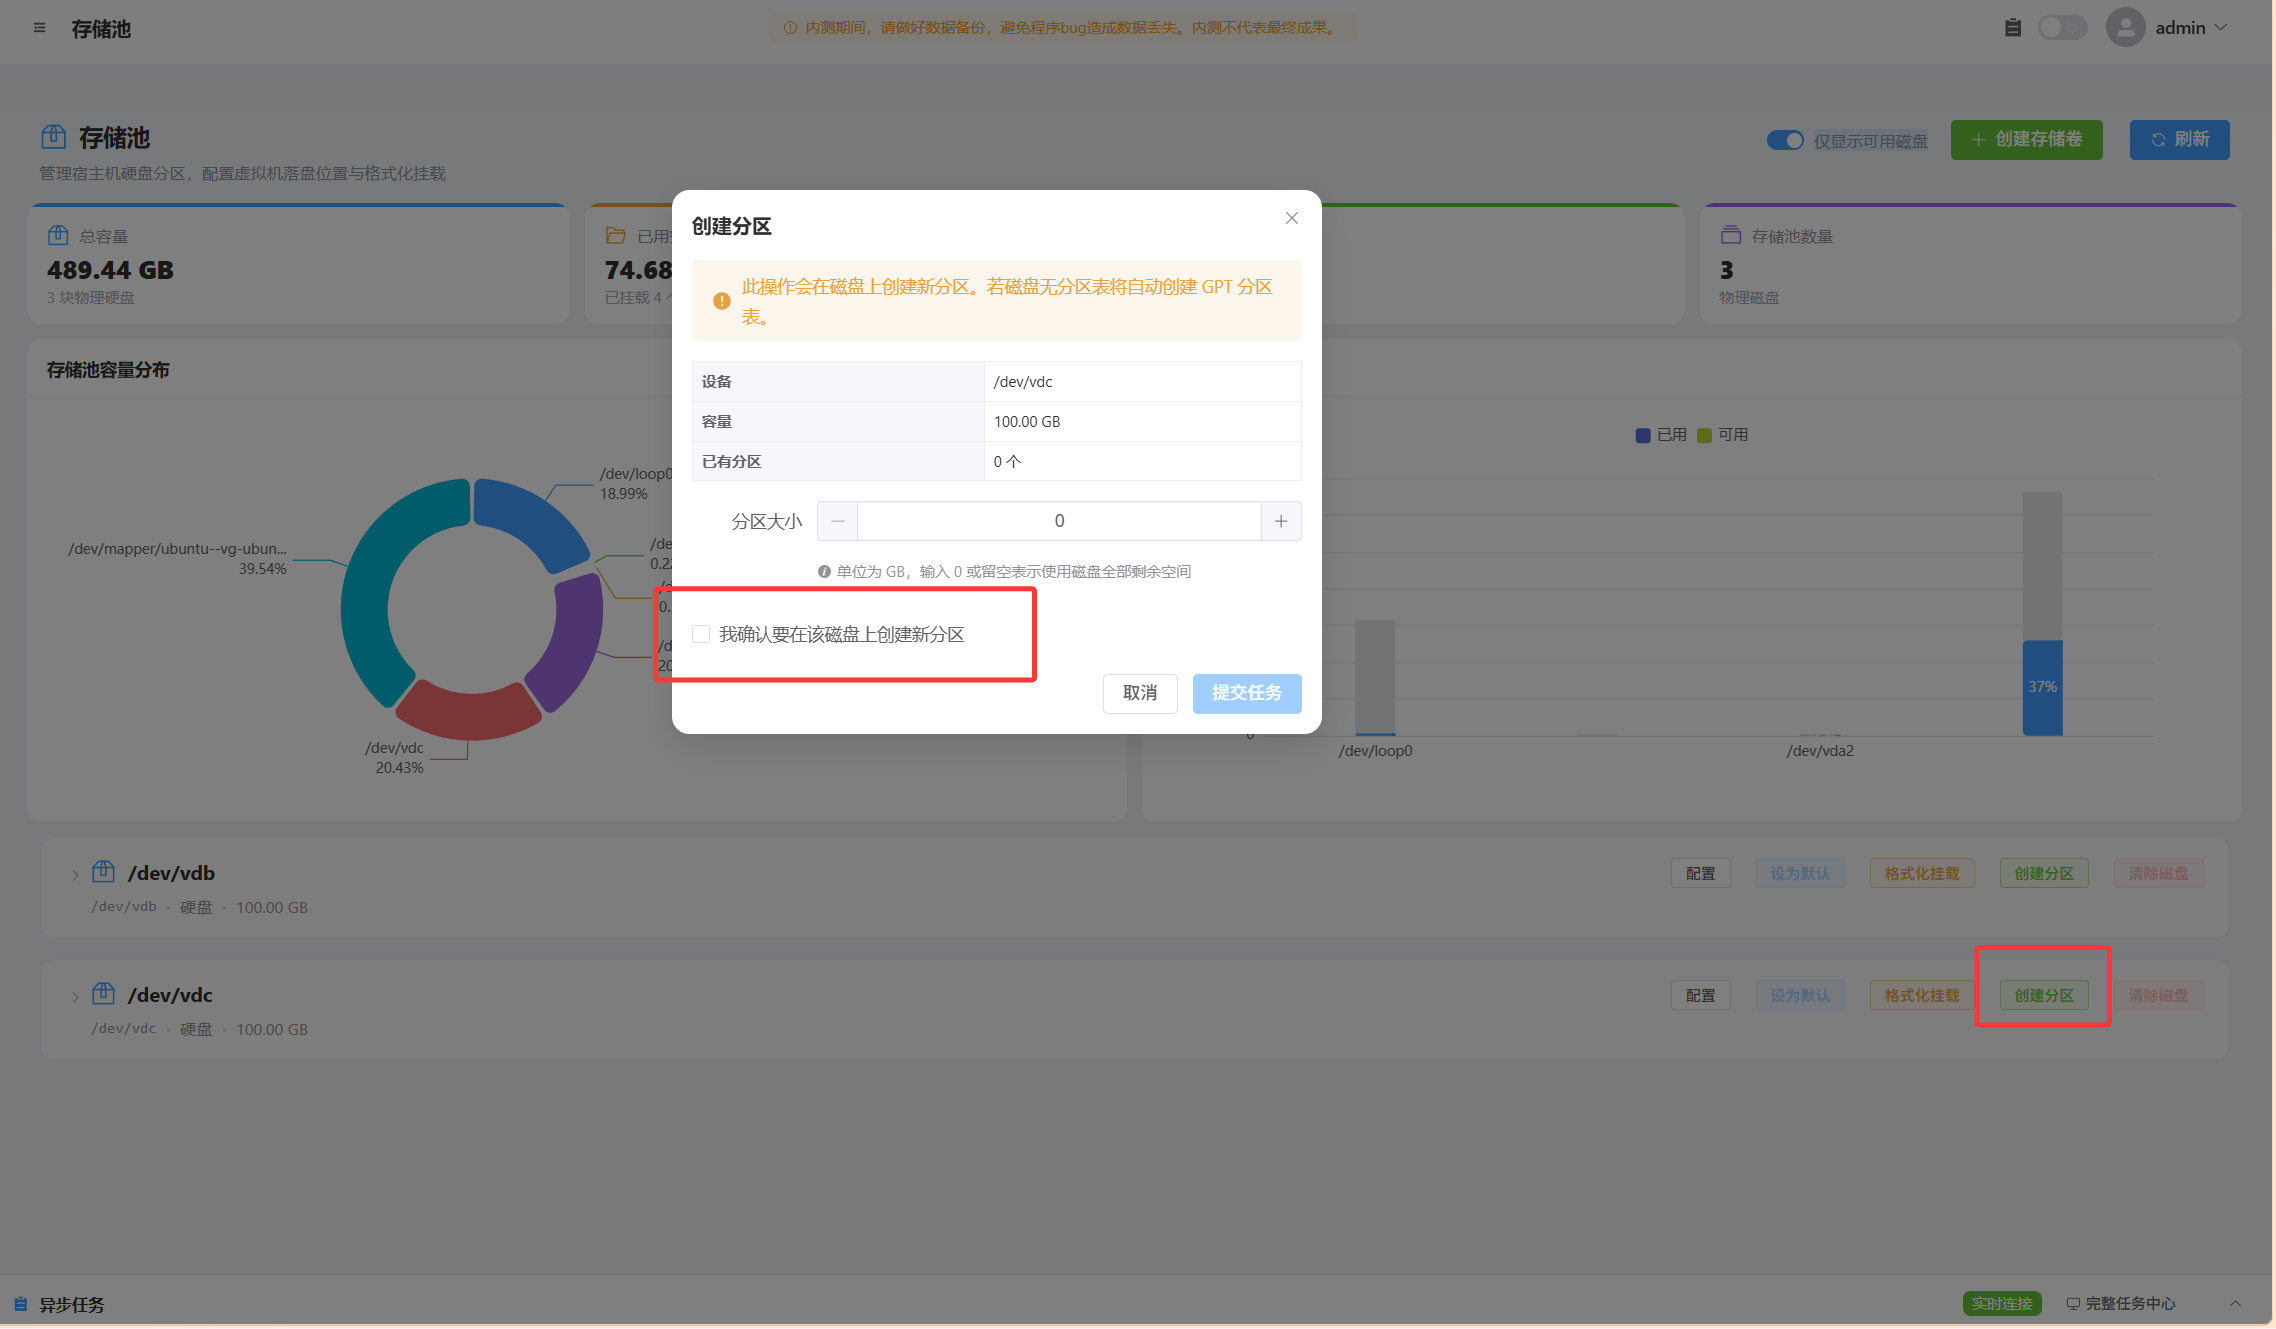Toggle dark mode switch in header
This screenshot has height=1329, width=2276.
2062,28
